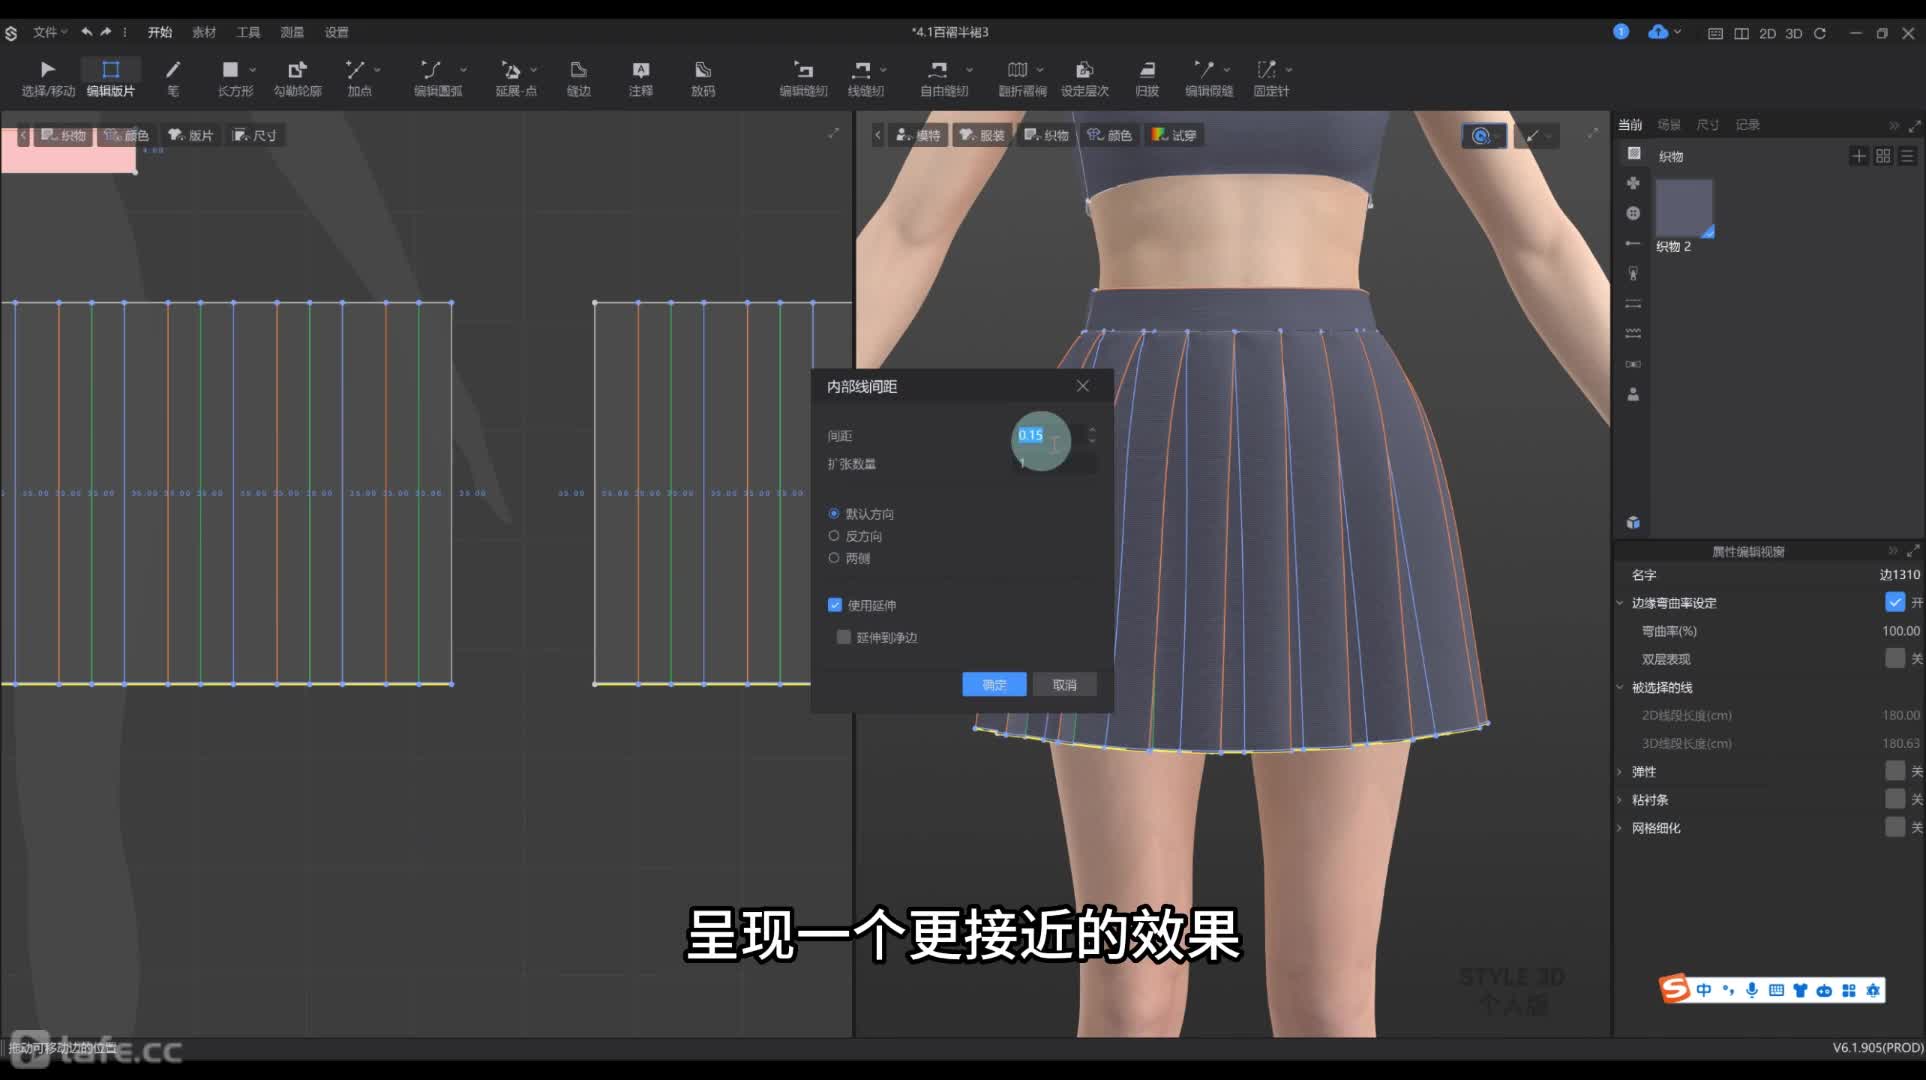1926x1080 pixels.
Task: Collapse the 被选择的线 section
Action: tap(1620, 687)
